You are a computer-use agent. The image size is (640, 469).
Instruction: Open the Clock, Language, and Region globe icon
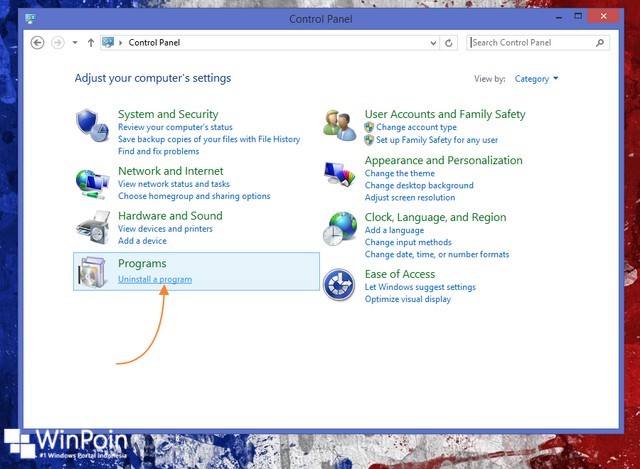(340, 229)
